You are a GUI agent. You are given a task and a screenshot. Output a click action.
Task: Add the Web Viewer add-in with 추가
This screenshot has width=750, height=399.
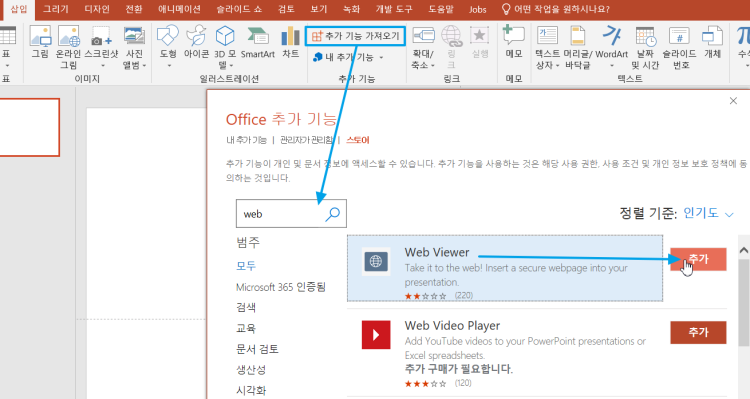698,259
